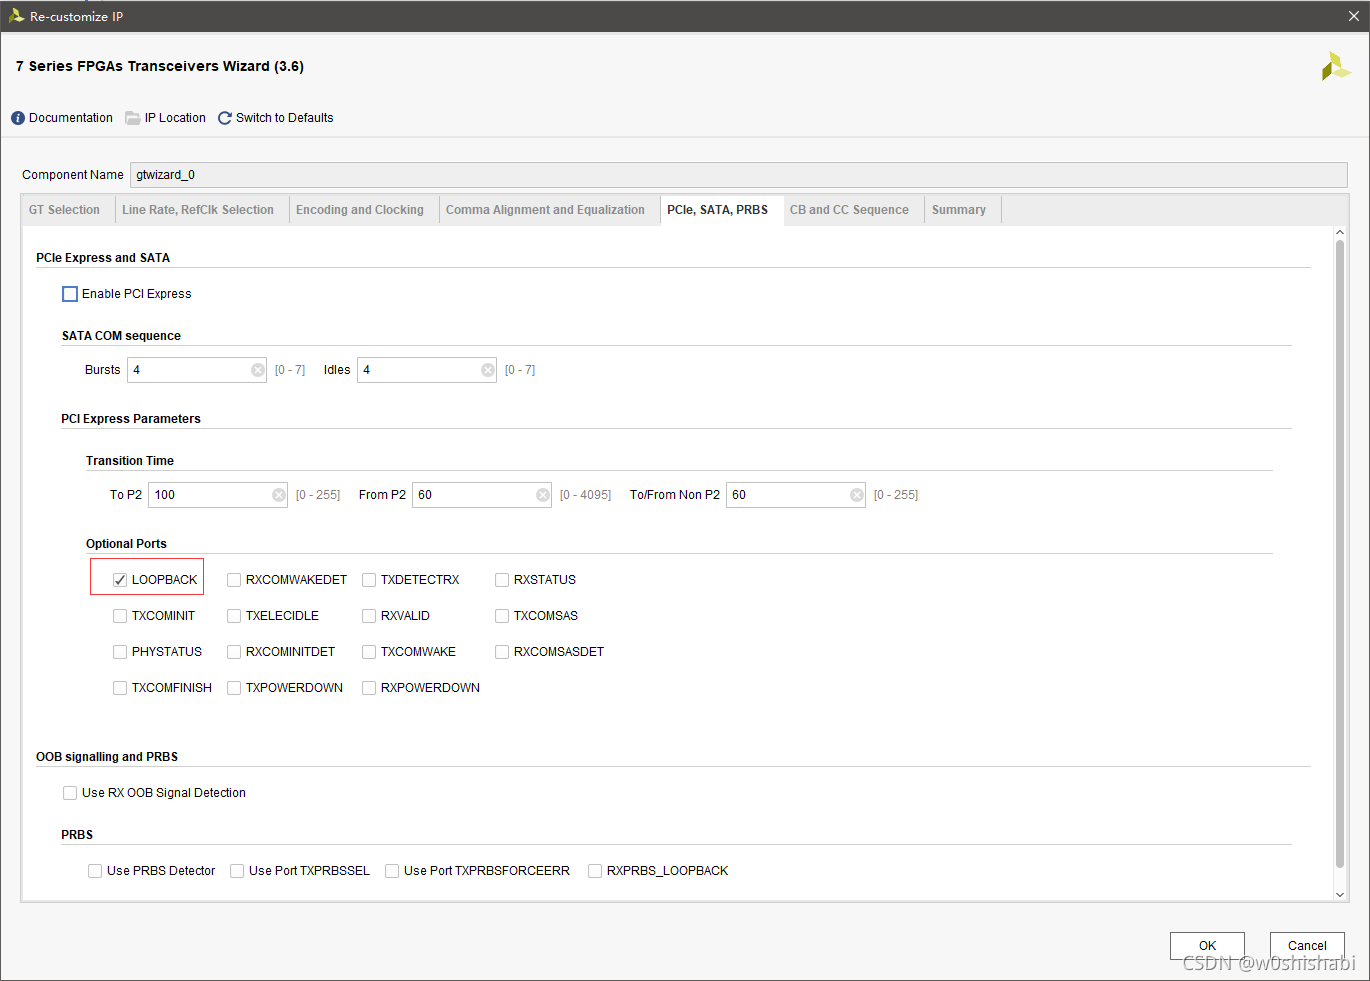Open the Documentation info icon
1370x981 pixels.
[x=18, y=118]
